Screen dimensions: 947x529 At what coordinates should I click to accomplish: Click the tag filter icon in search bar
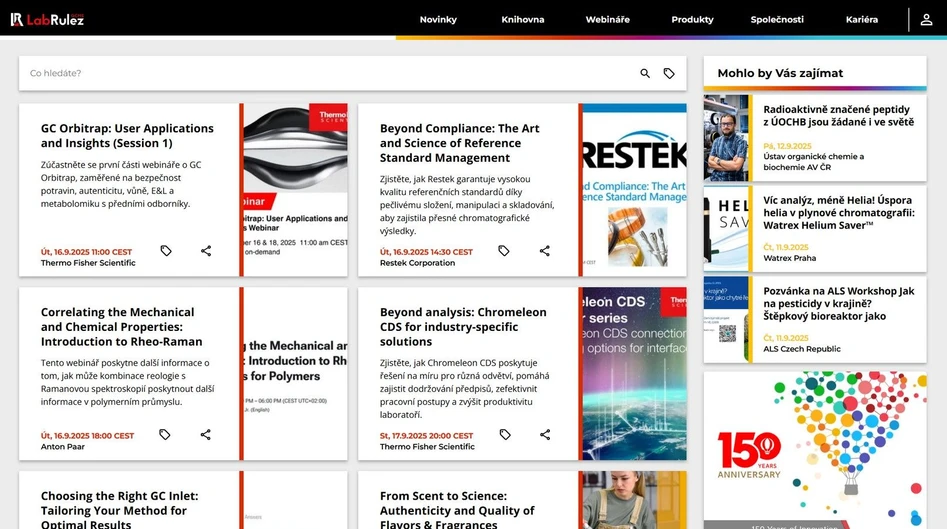(x=669, y=73)
